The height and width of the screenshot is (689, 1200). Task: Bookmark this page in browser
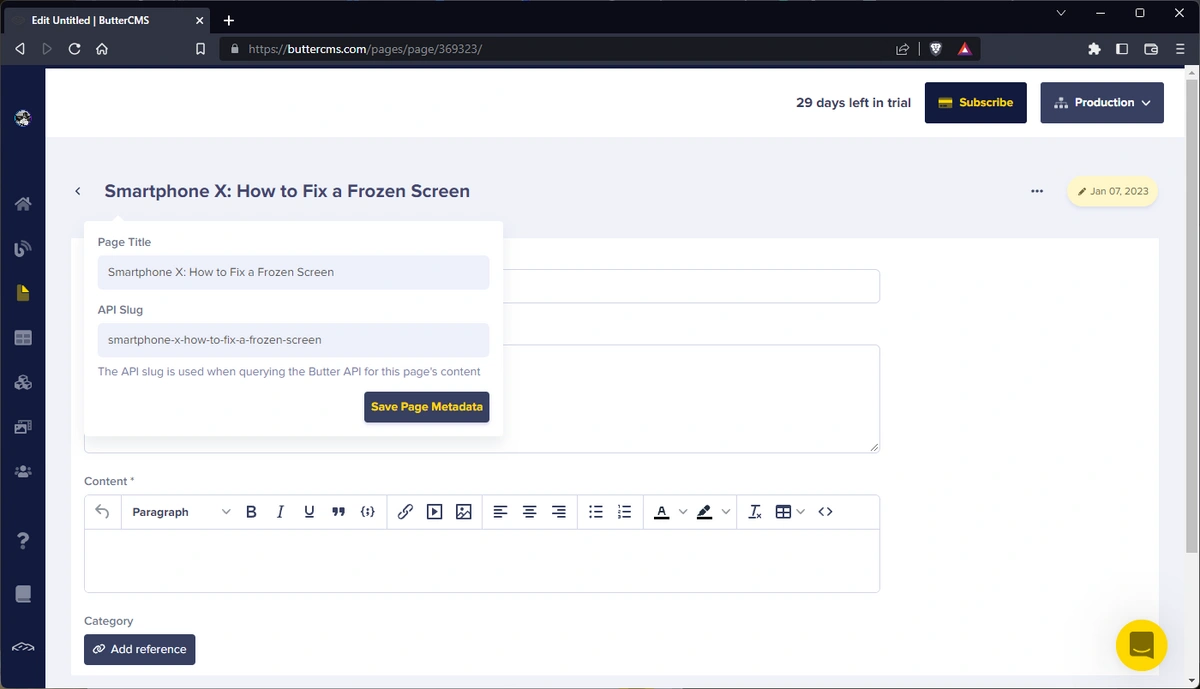(x=201, y=48)
